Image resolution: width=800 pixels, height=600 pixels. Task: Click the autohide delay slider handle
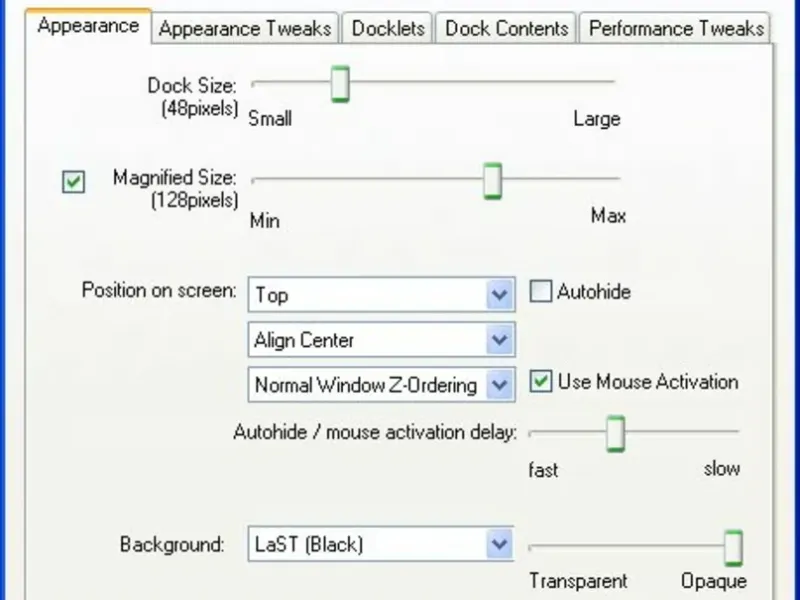tap(616, 433)
